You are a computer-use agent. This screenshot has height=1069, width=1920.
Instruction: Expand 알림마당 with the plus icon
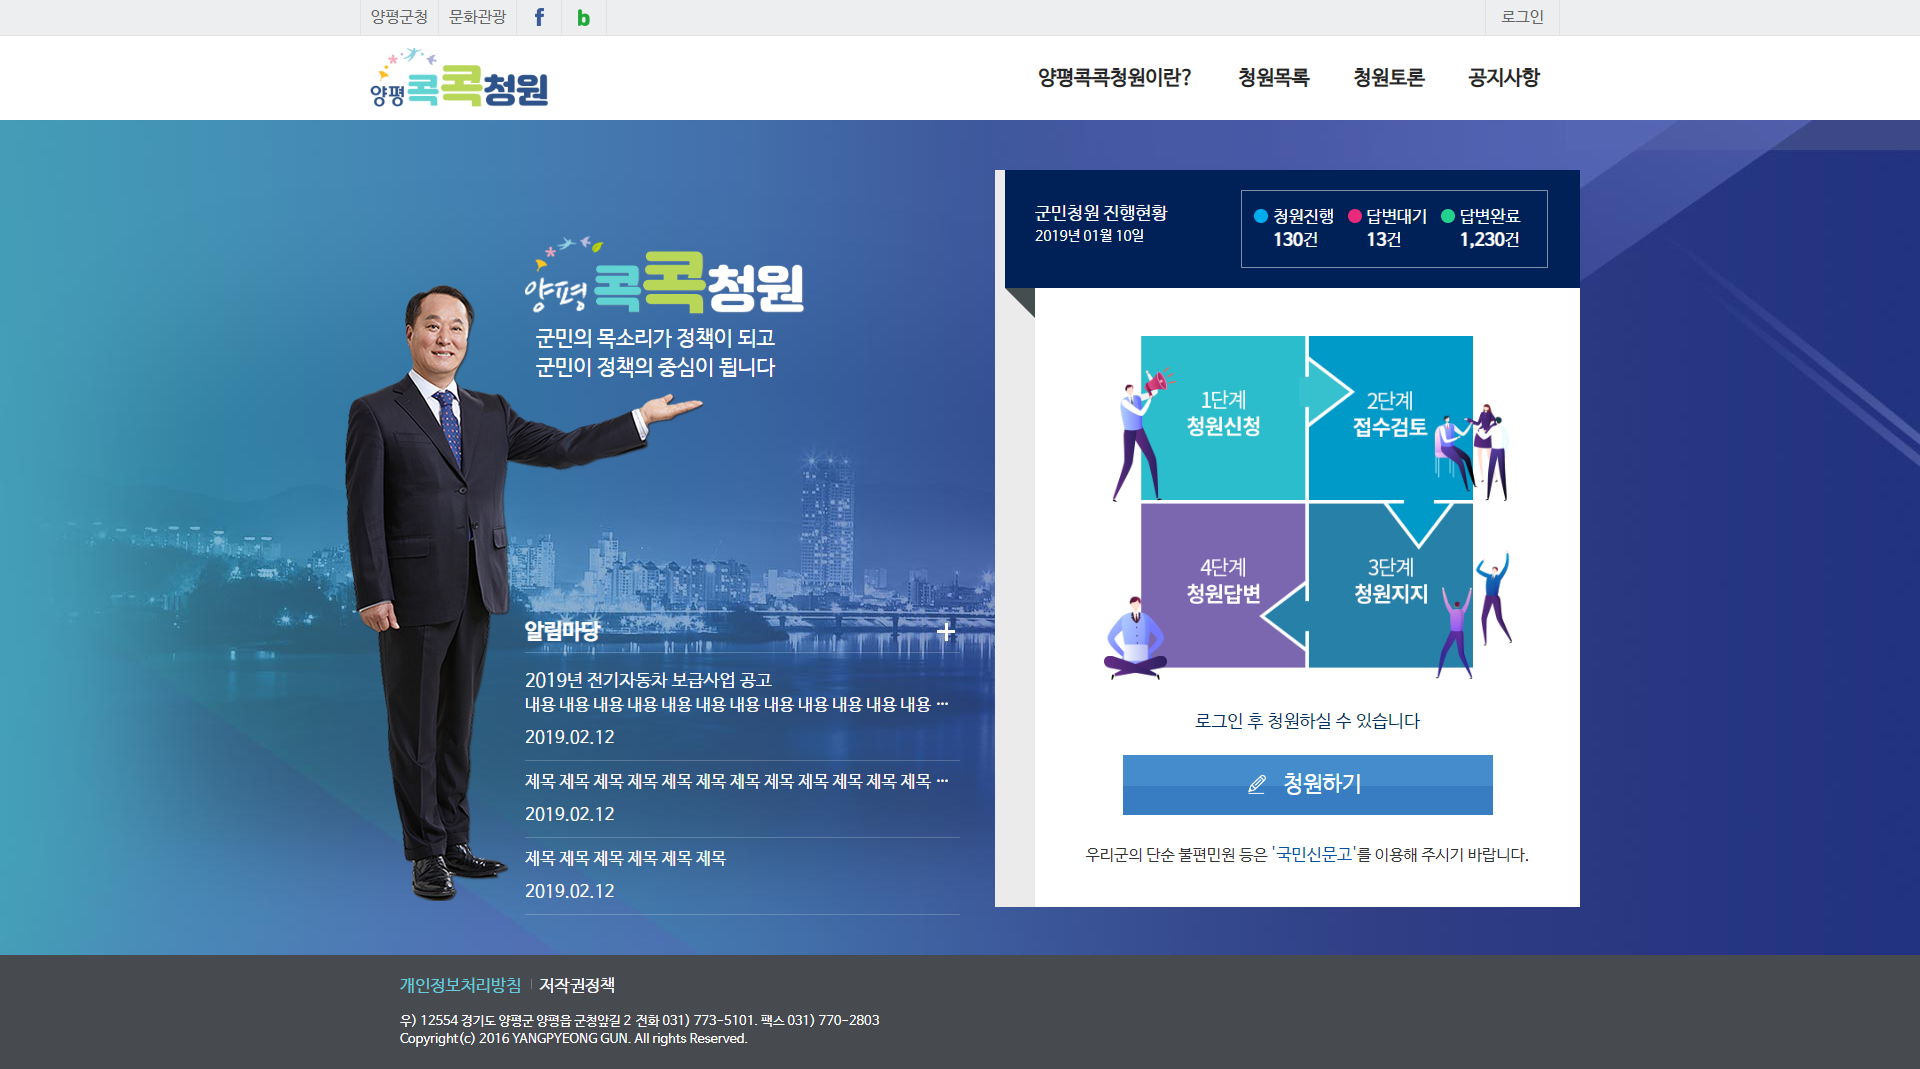point(945,632)
